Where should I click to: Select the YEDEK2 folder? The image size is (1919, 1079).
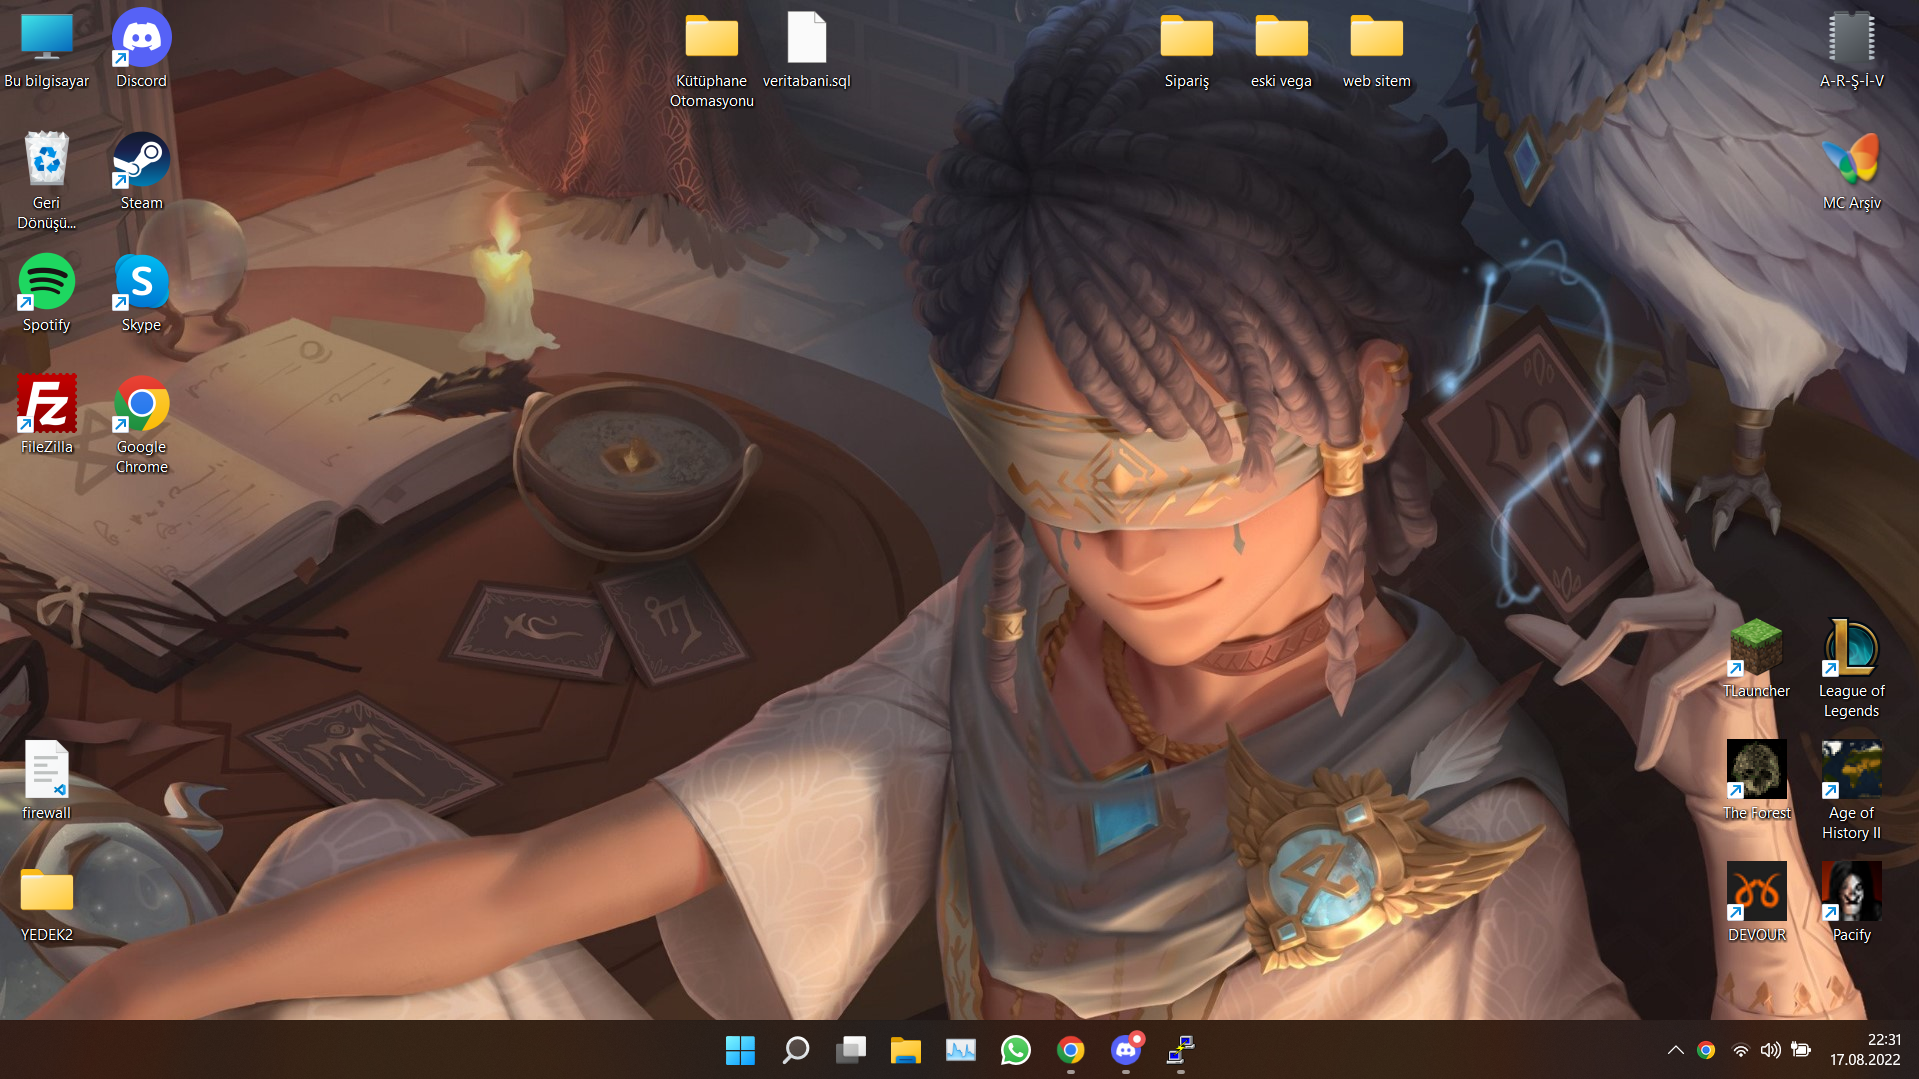(x=47, y=904)
